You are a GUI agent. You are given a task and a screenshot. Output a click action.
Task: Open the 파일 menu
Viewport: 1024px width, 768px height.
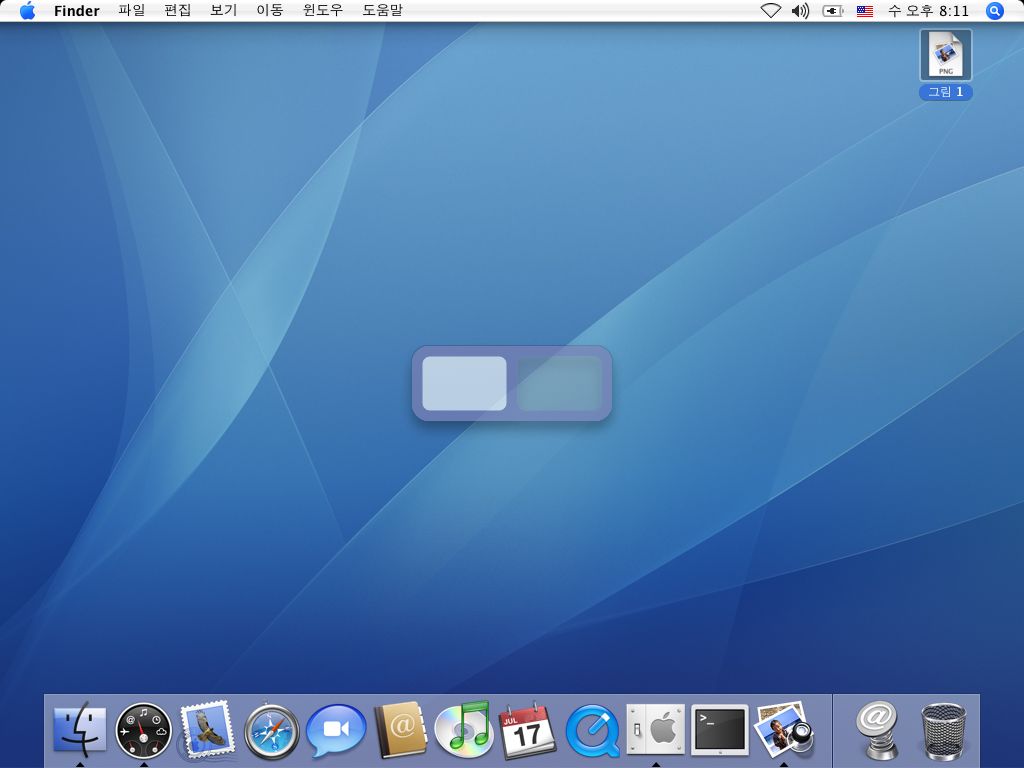click(x=131, y=11)
